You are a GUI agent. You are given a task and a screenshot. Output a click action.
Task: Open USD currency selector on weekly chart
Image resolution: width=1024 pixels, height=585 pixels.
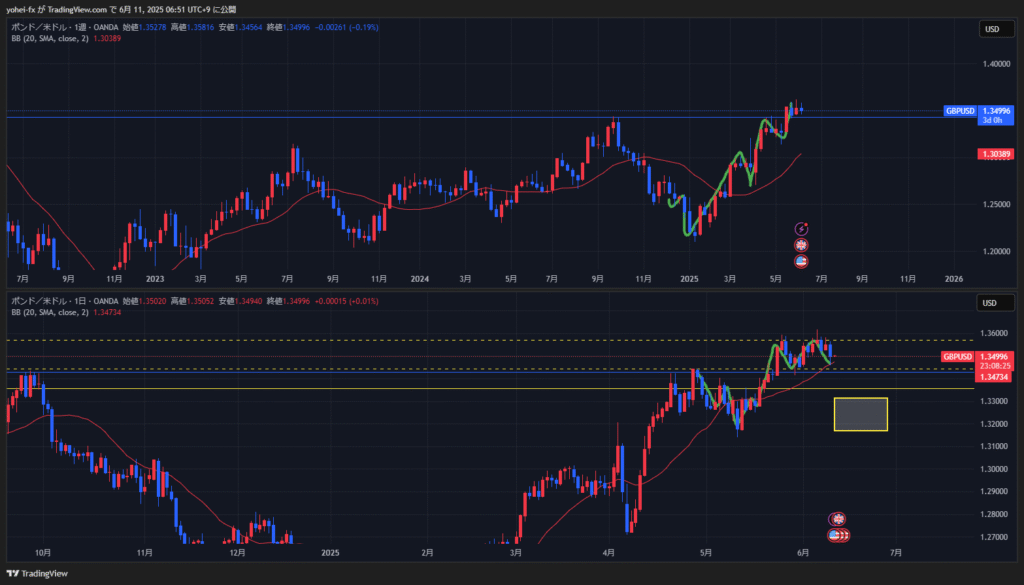(x=996, y=29)
